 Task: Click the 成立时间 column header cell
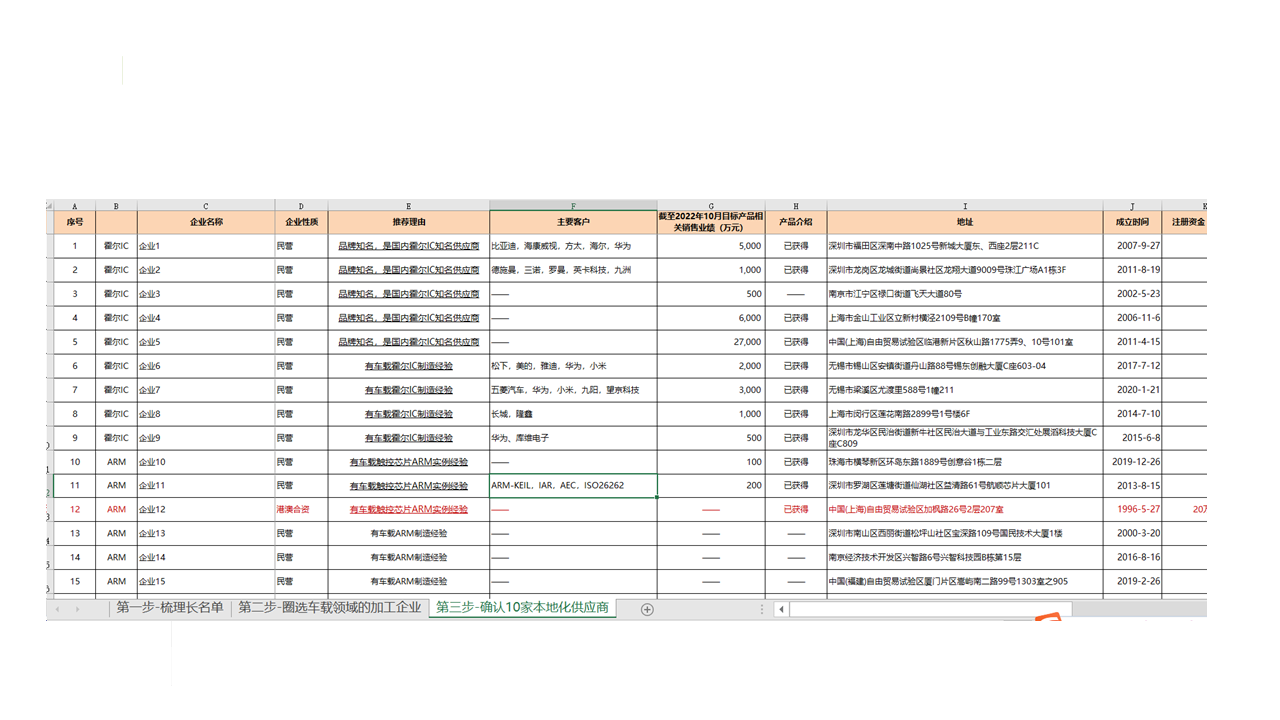click(1132, 222)
